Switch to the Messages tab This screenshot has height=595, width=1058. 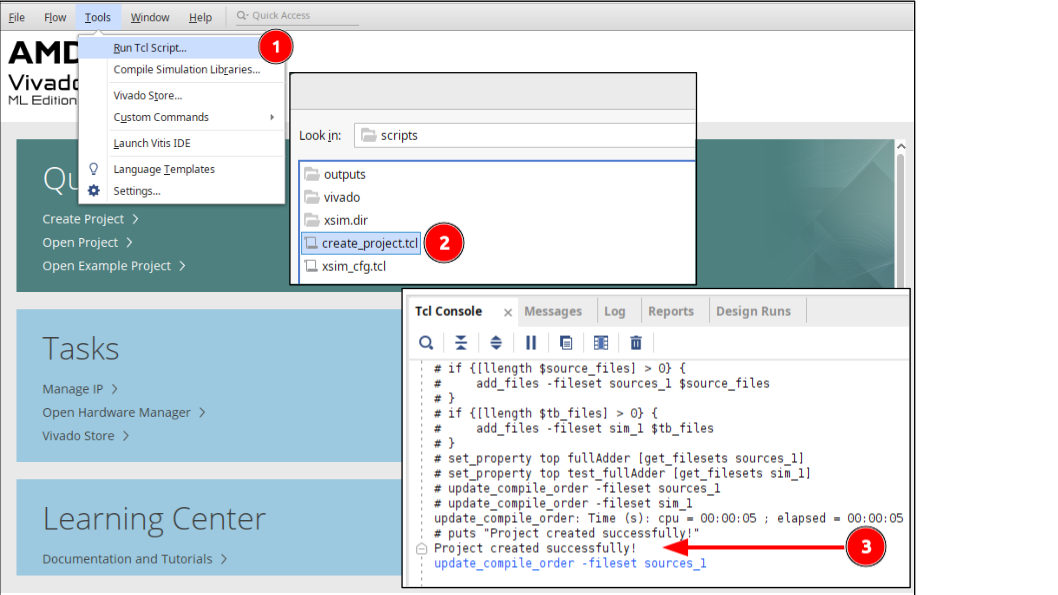(553, 312)
